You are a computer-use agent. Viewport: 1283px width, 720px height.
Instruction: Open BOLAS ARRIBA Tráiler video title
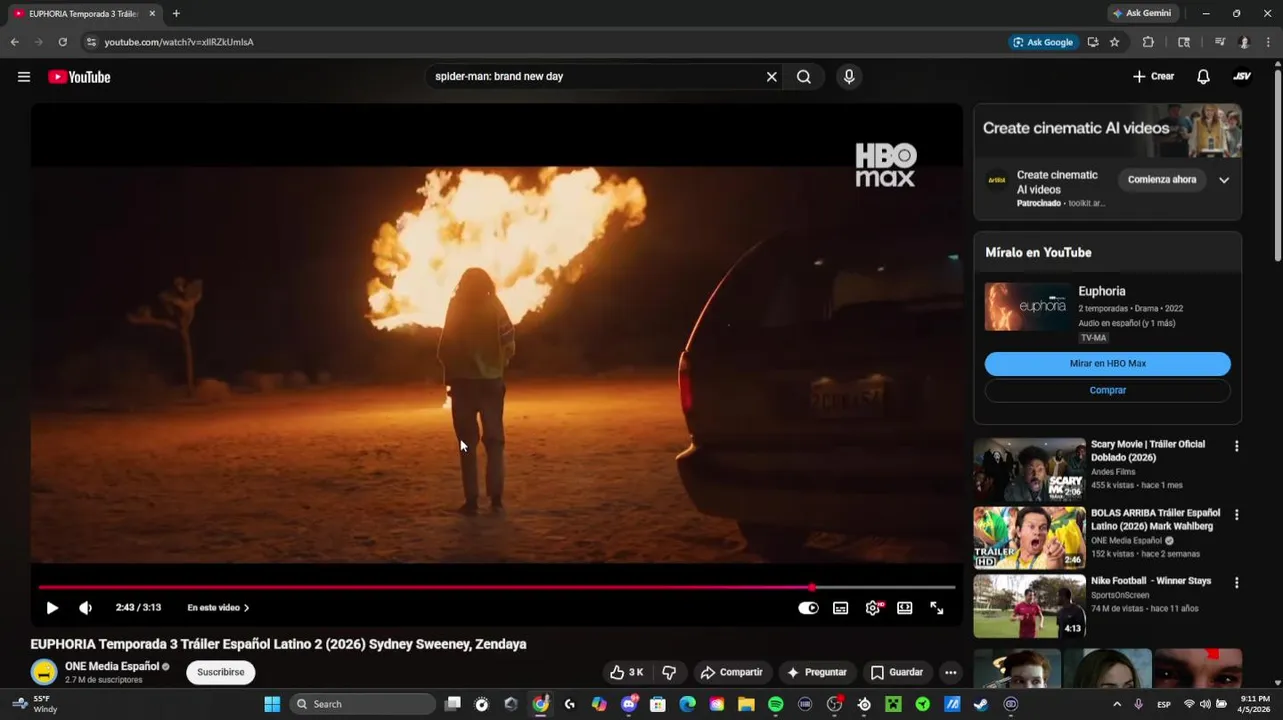coord(1155,520)
